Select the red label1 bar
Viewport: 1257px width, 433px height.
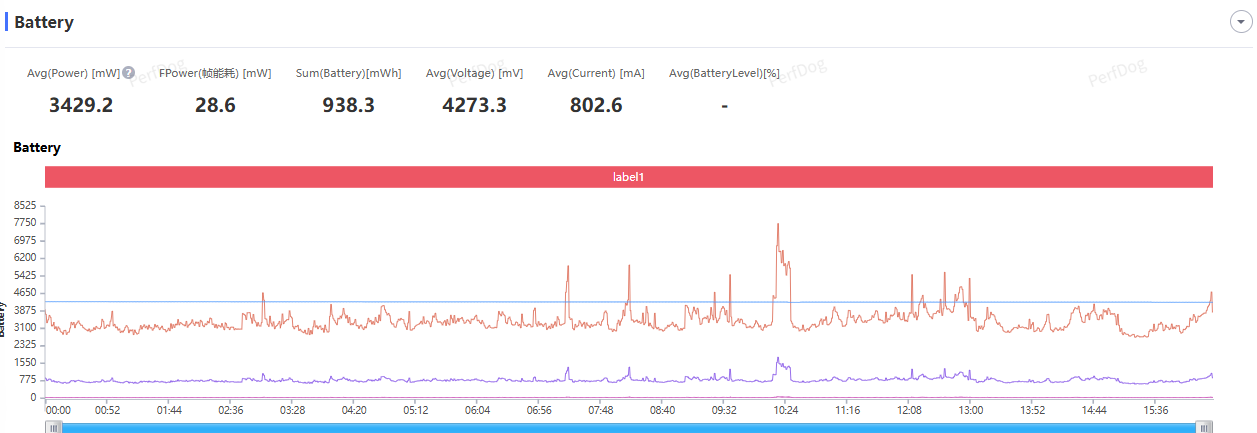(628, 177)
